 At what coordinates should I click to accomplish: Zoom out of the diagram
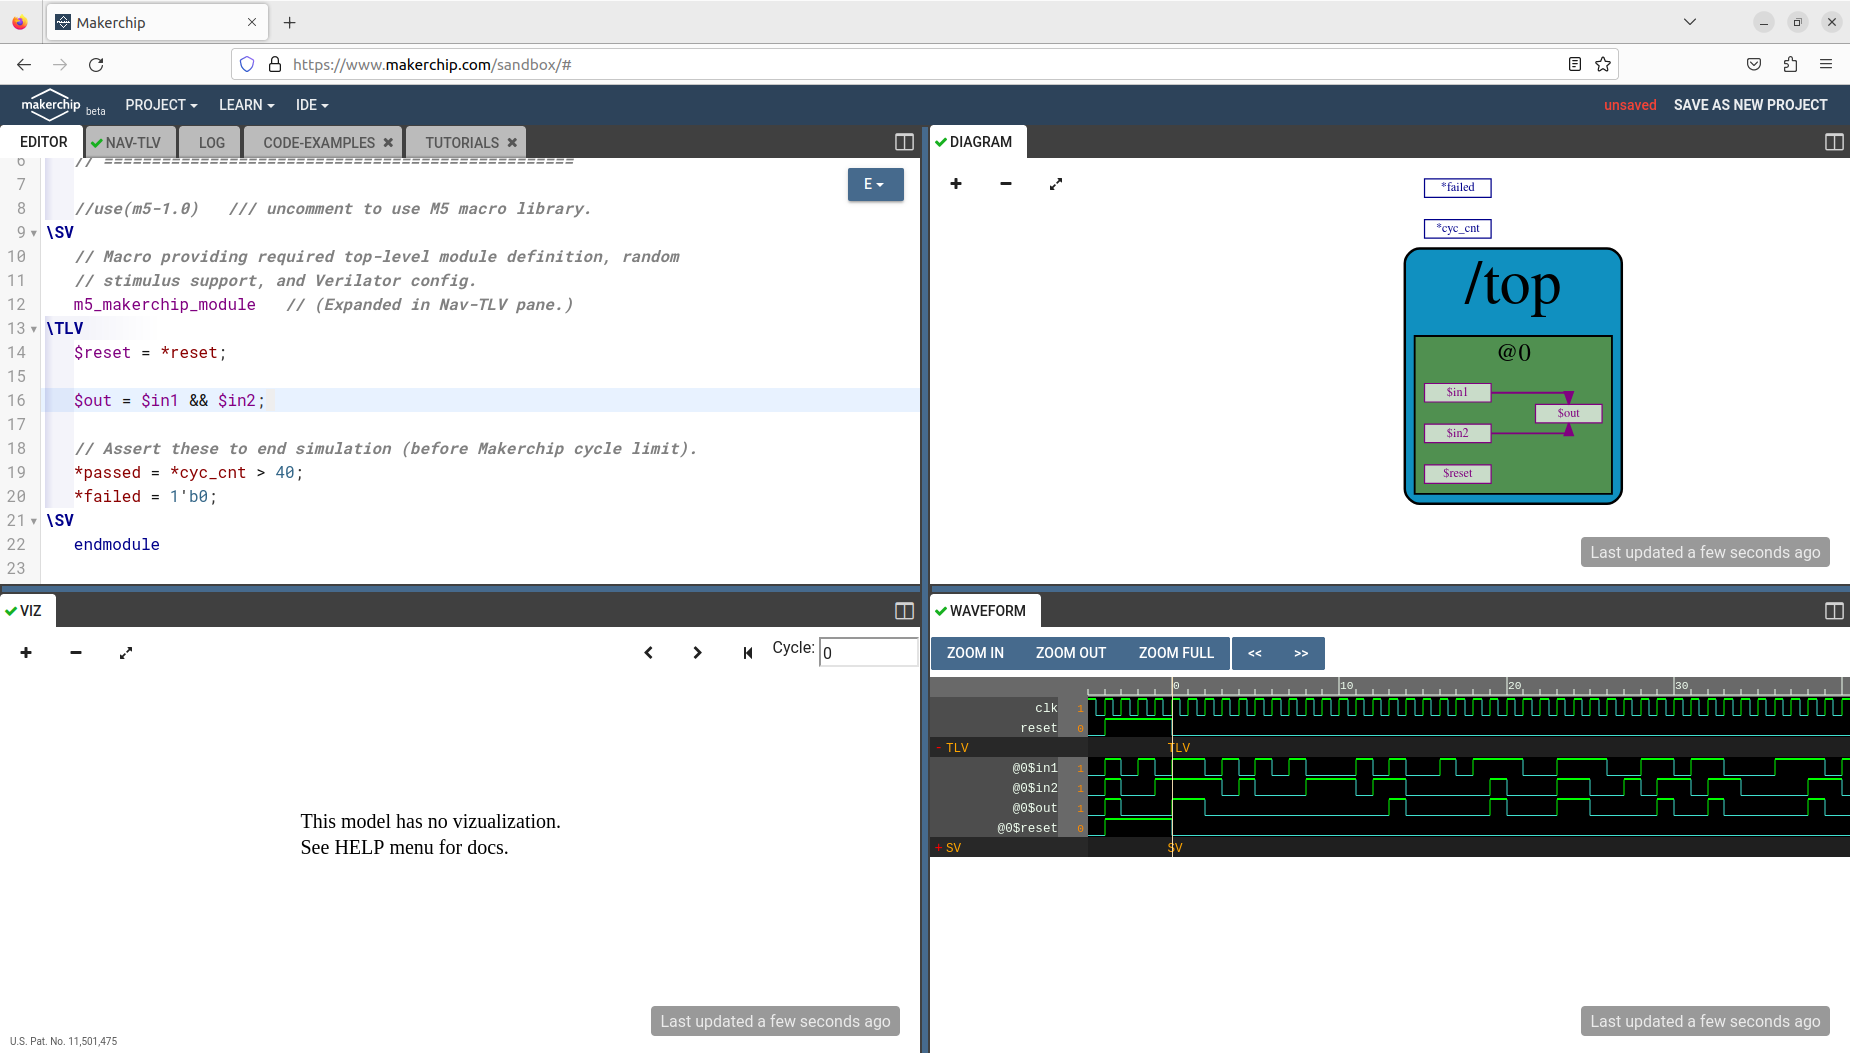[x=1005, y=184]
